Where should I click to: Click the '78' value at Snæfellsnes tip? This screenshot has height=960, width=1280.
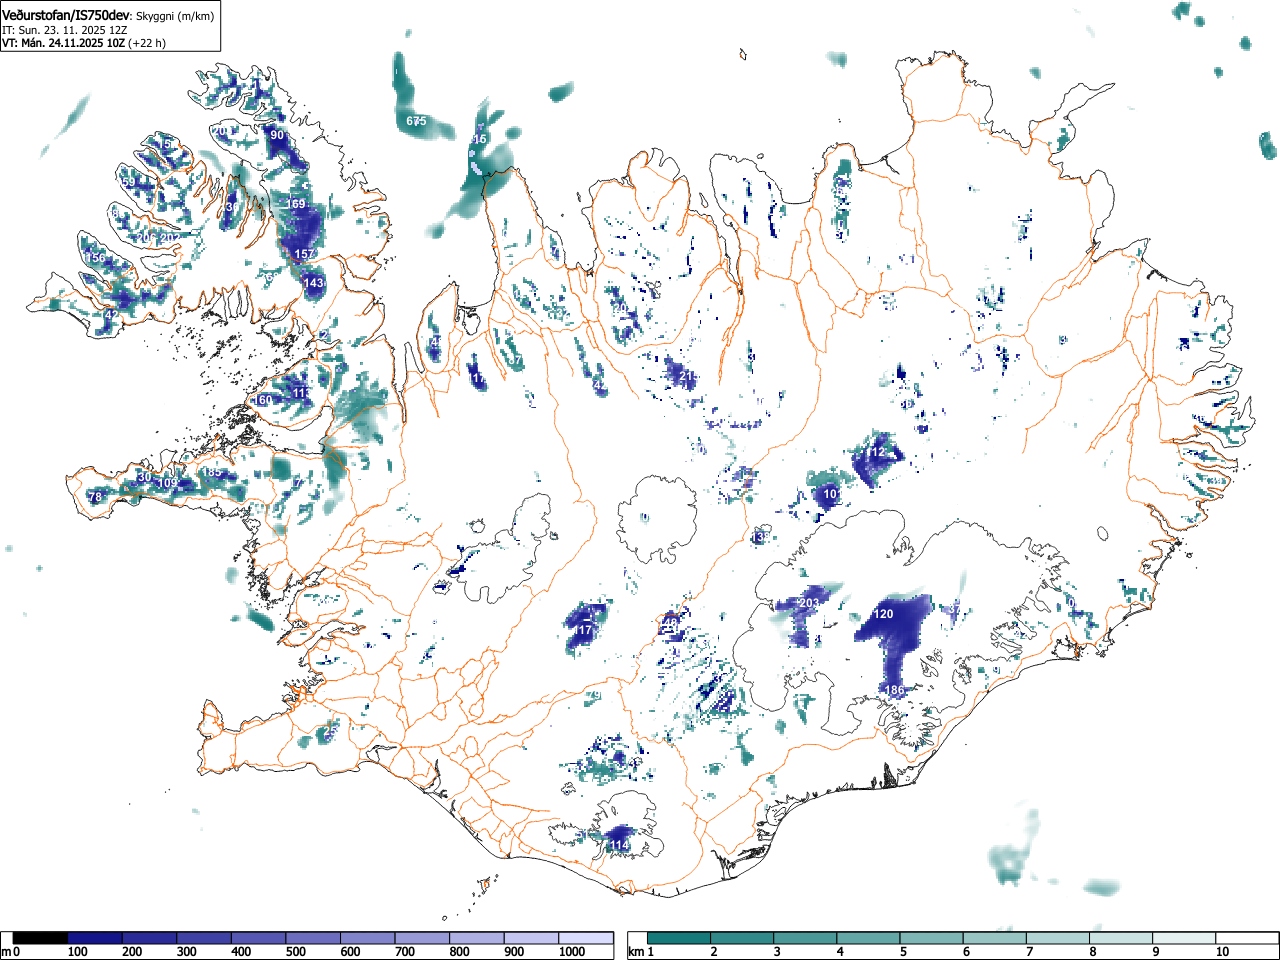tap(96, 497)
